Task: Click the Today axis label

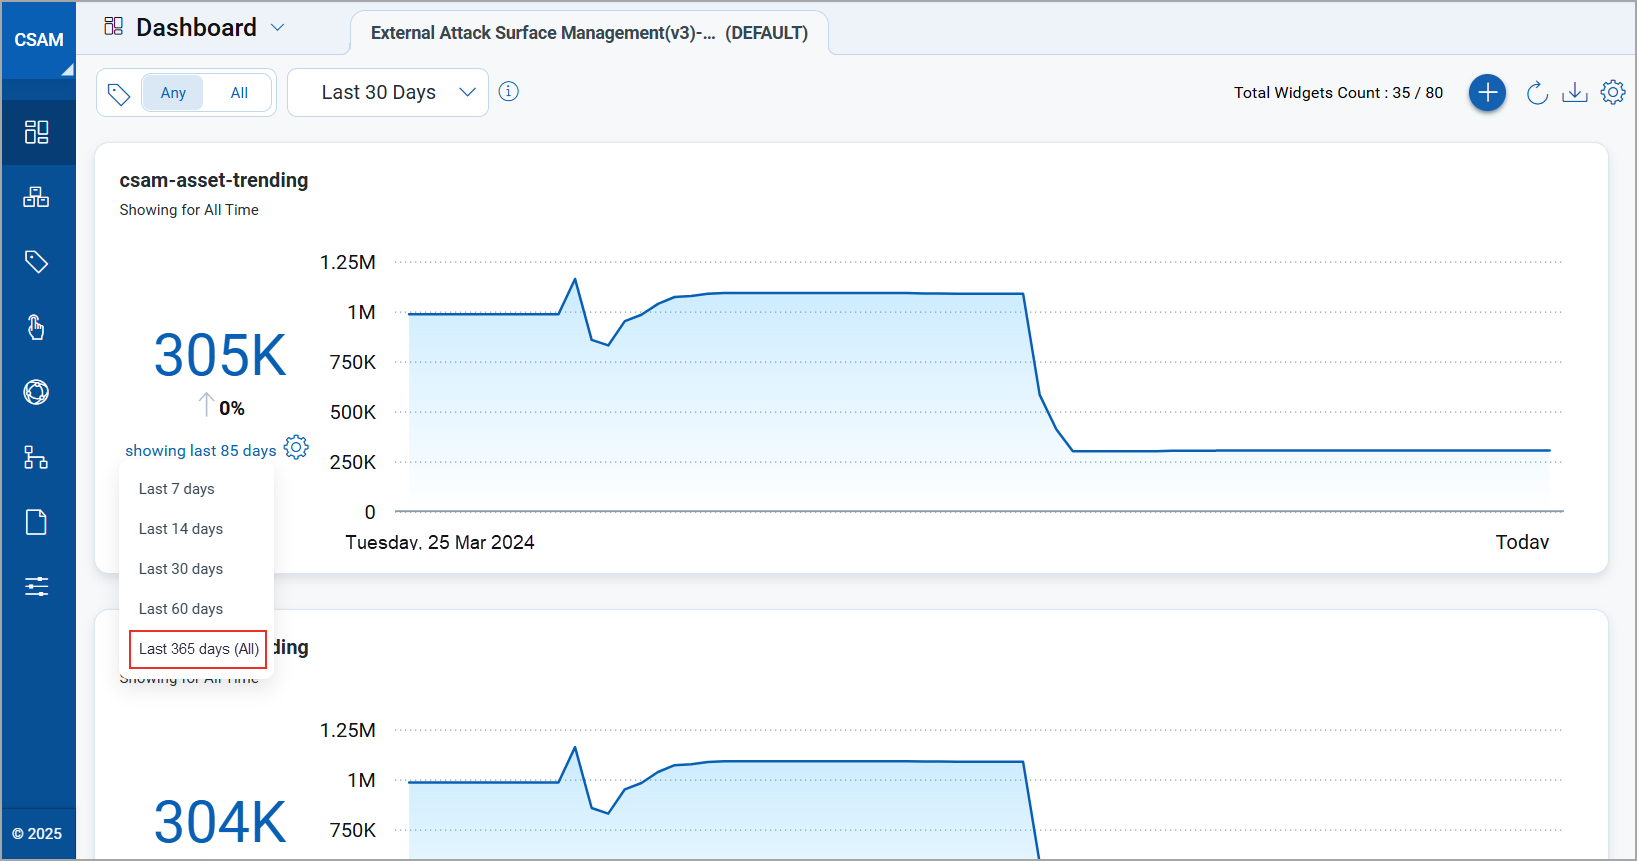Action: [x=1522, y=542]
